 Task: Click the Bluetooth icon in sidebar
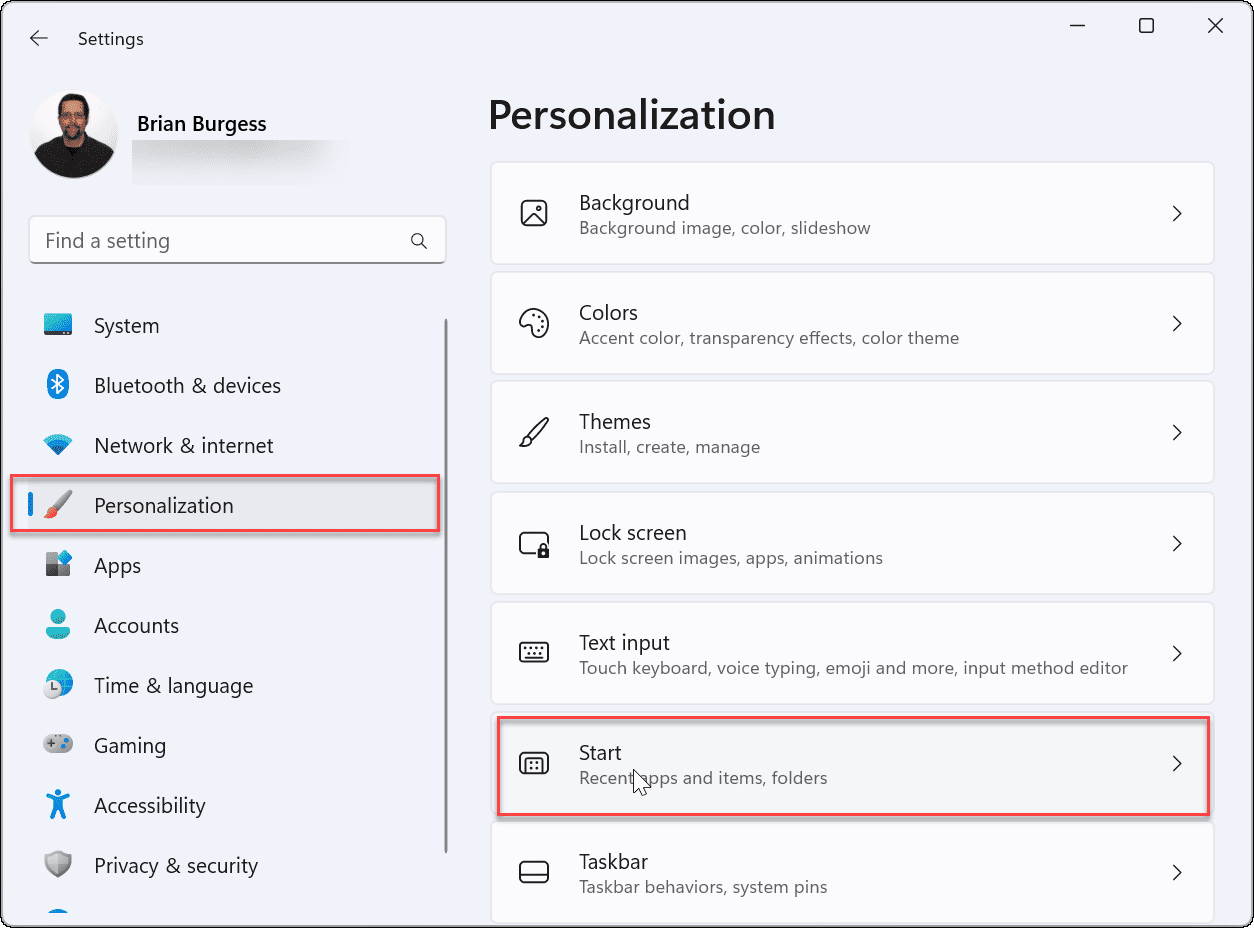tap(58, 385)
